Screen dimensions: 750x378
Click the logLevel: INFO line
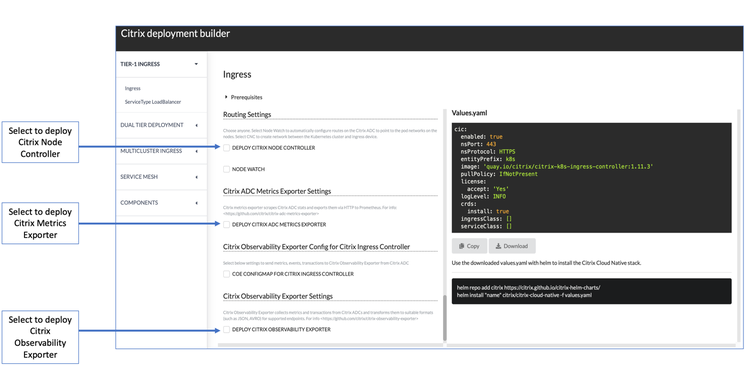click(483, 197)
